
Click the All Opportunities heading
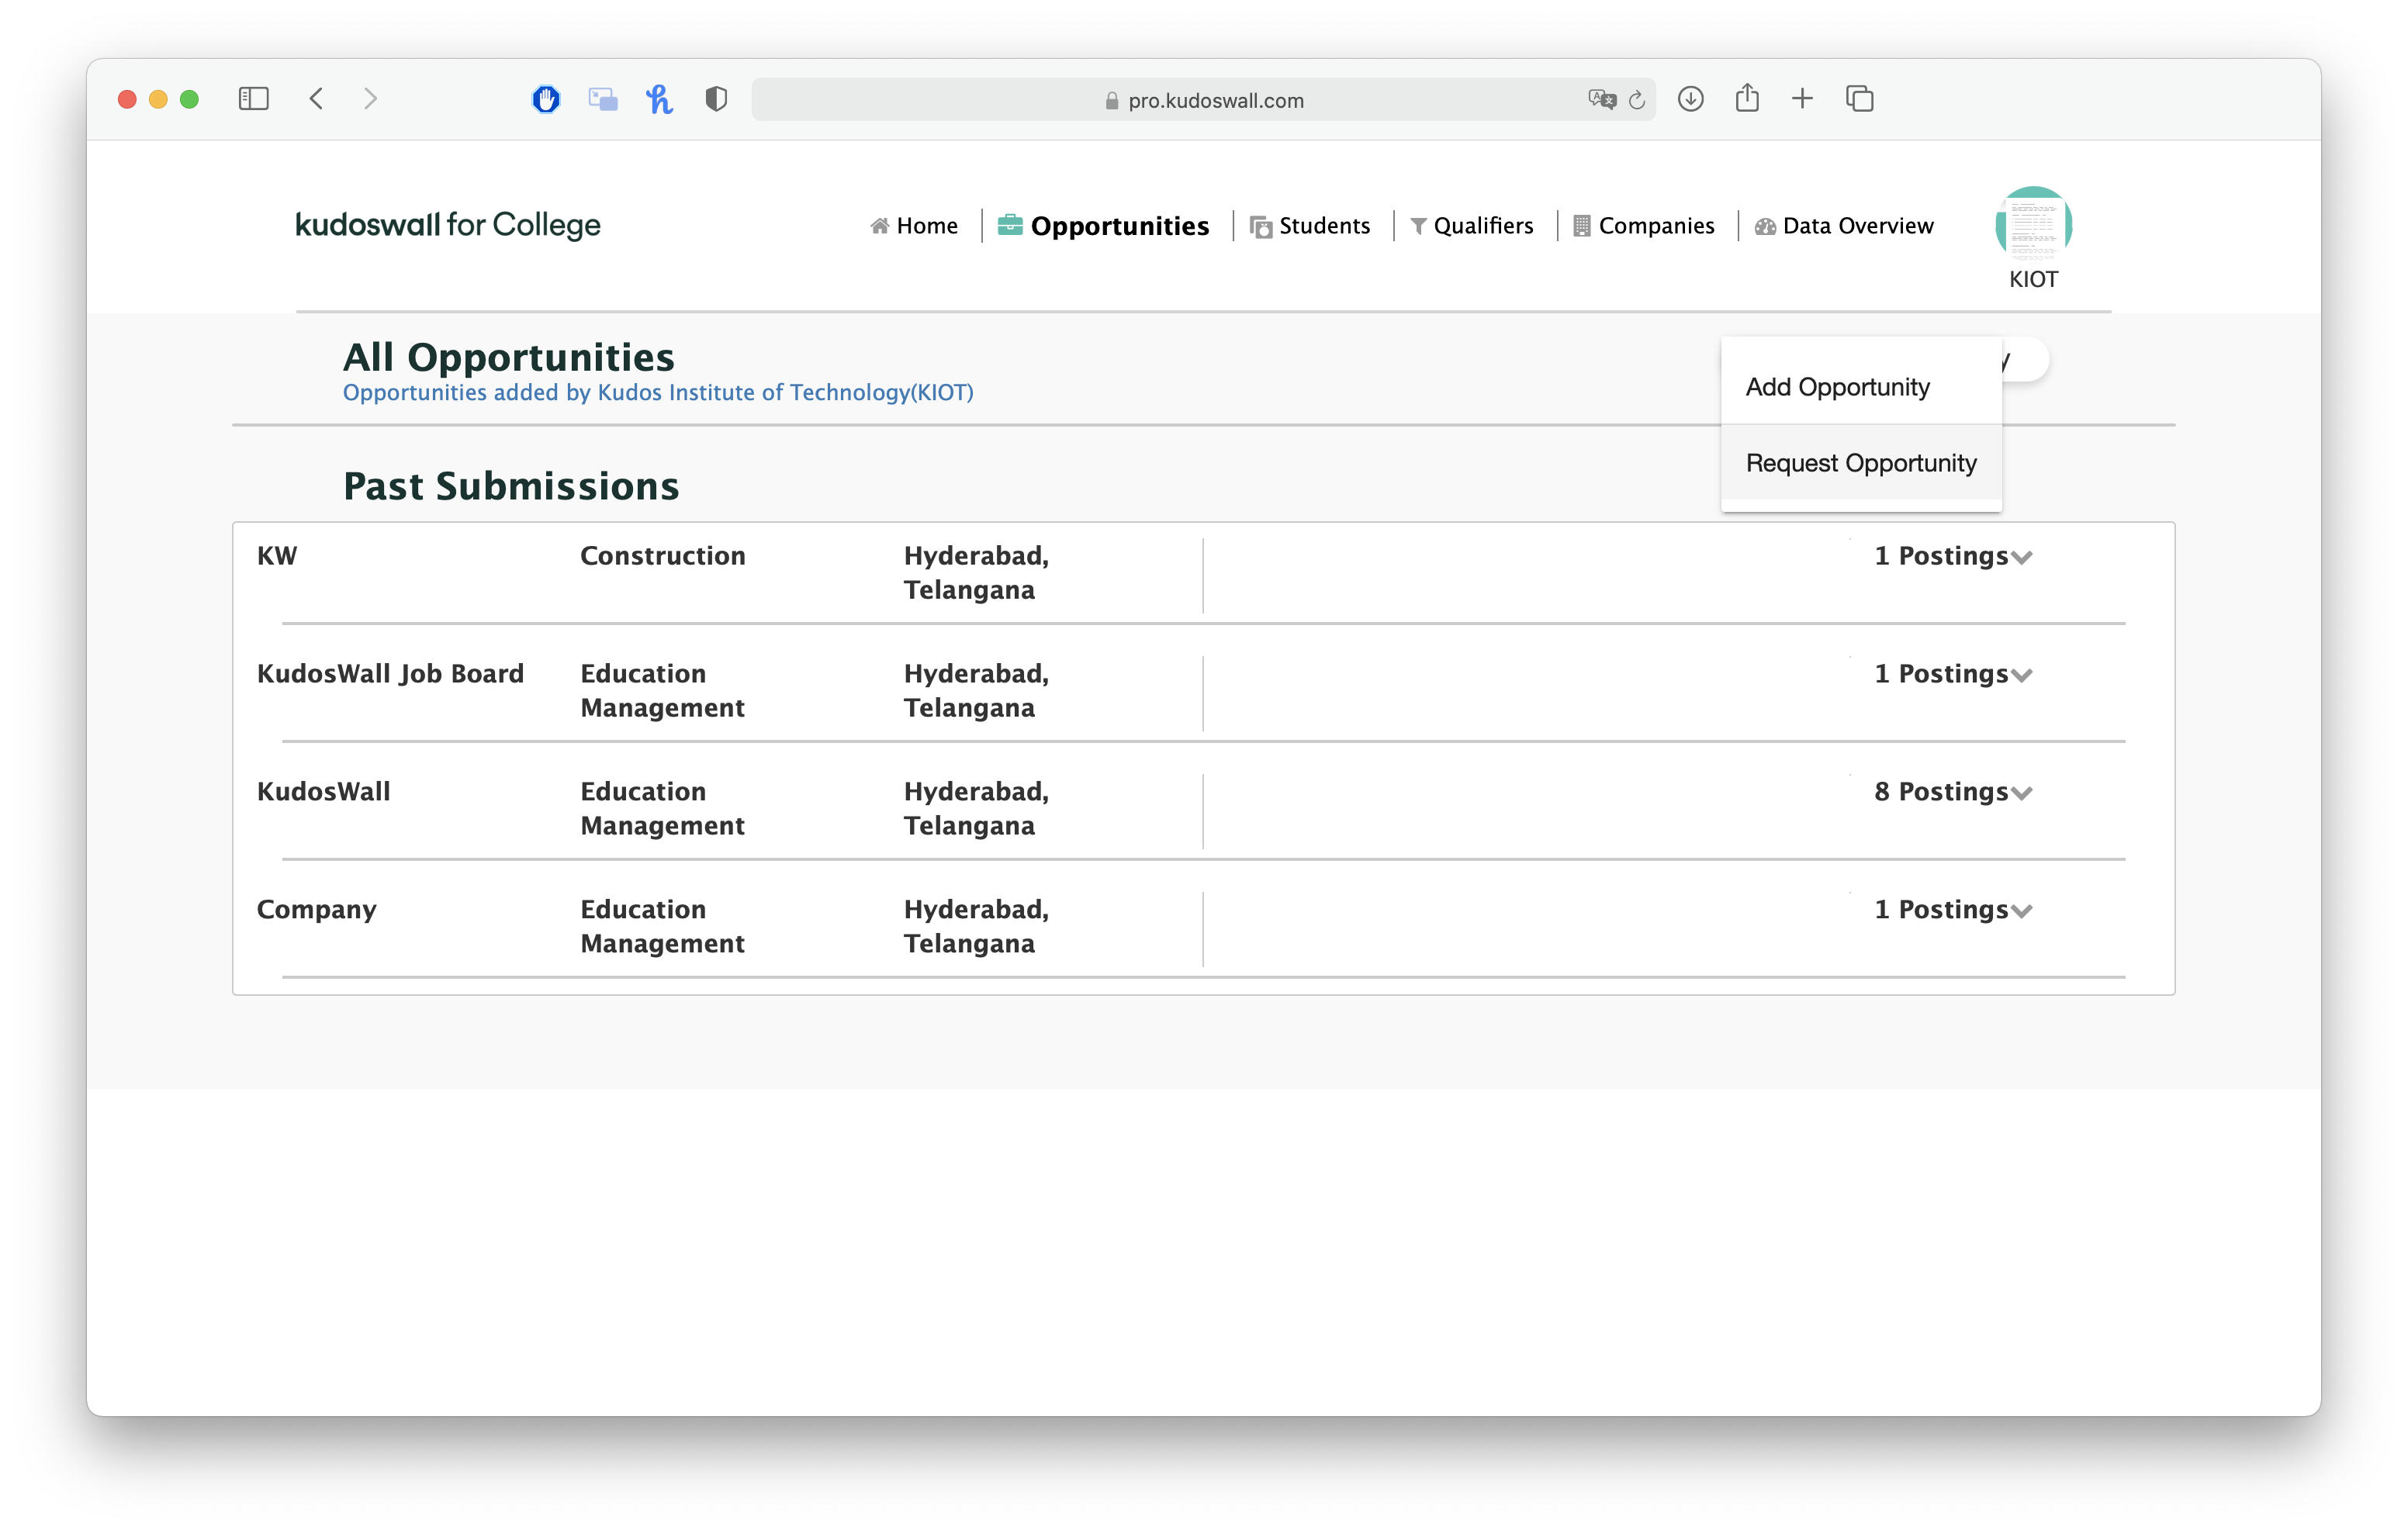[x=509, y=357]
